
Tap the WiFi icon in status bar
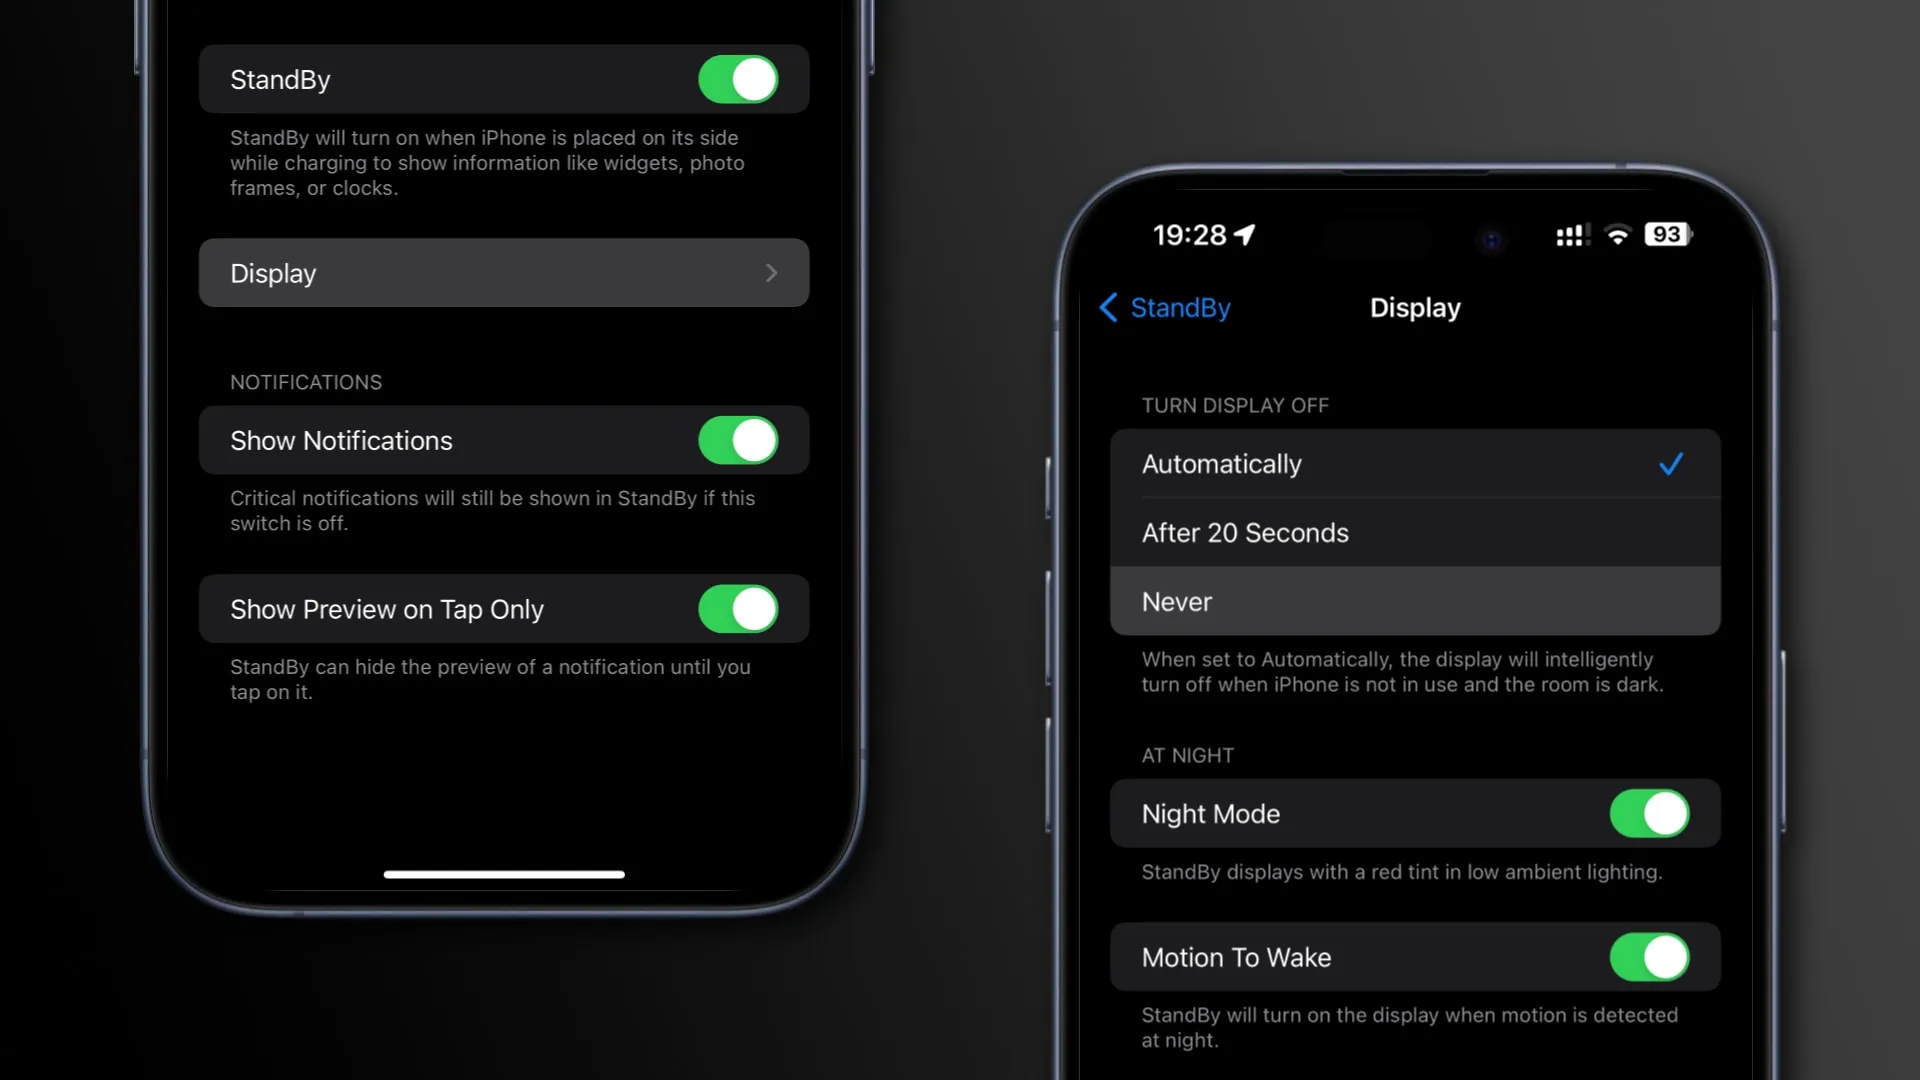click(1615, 235)
